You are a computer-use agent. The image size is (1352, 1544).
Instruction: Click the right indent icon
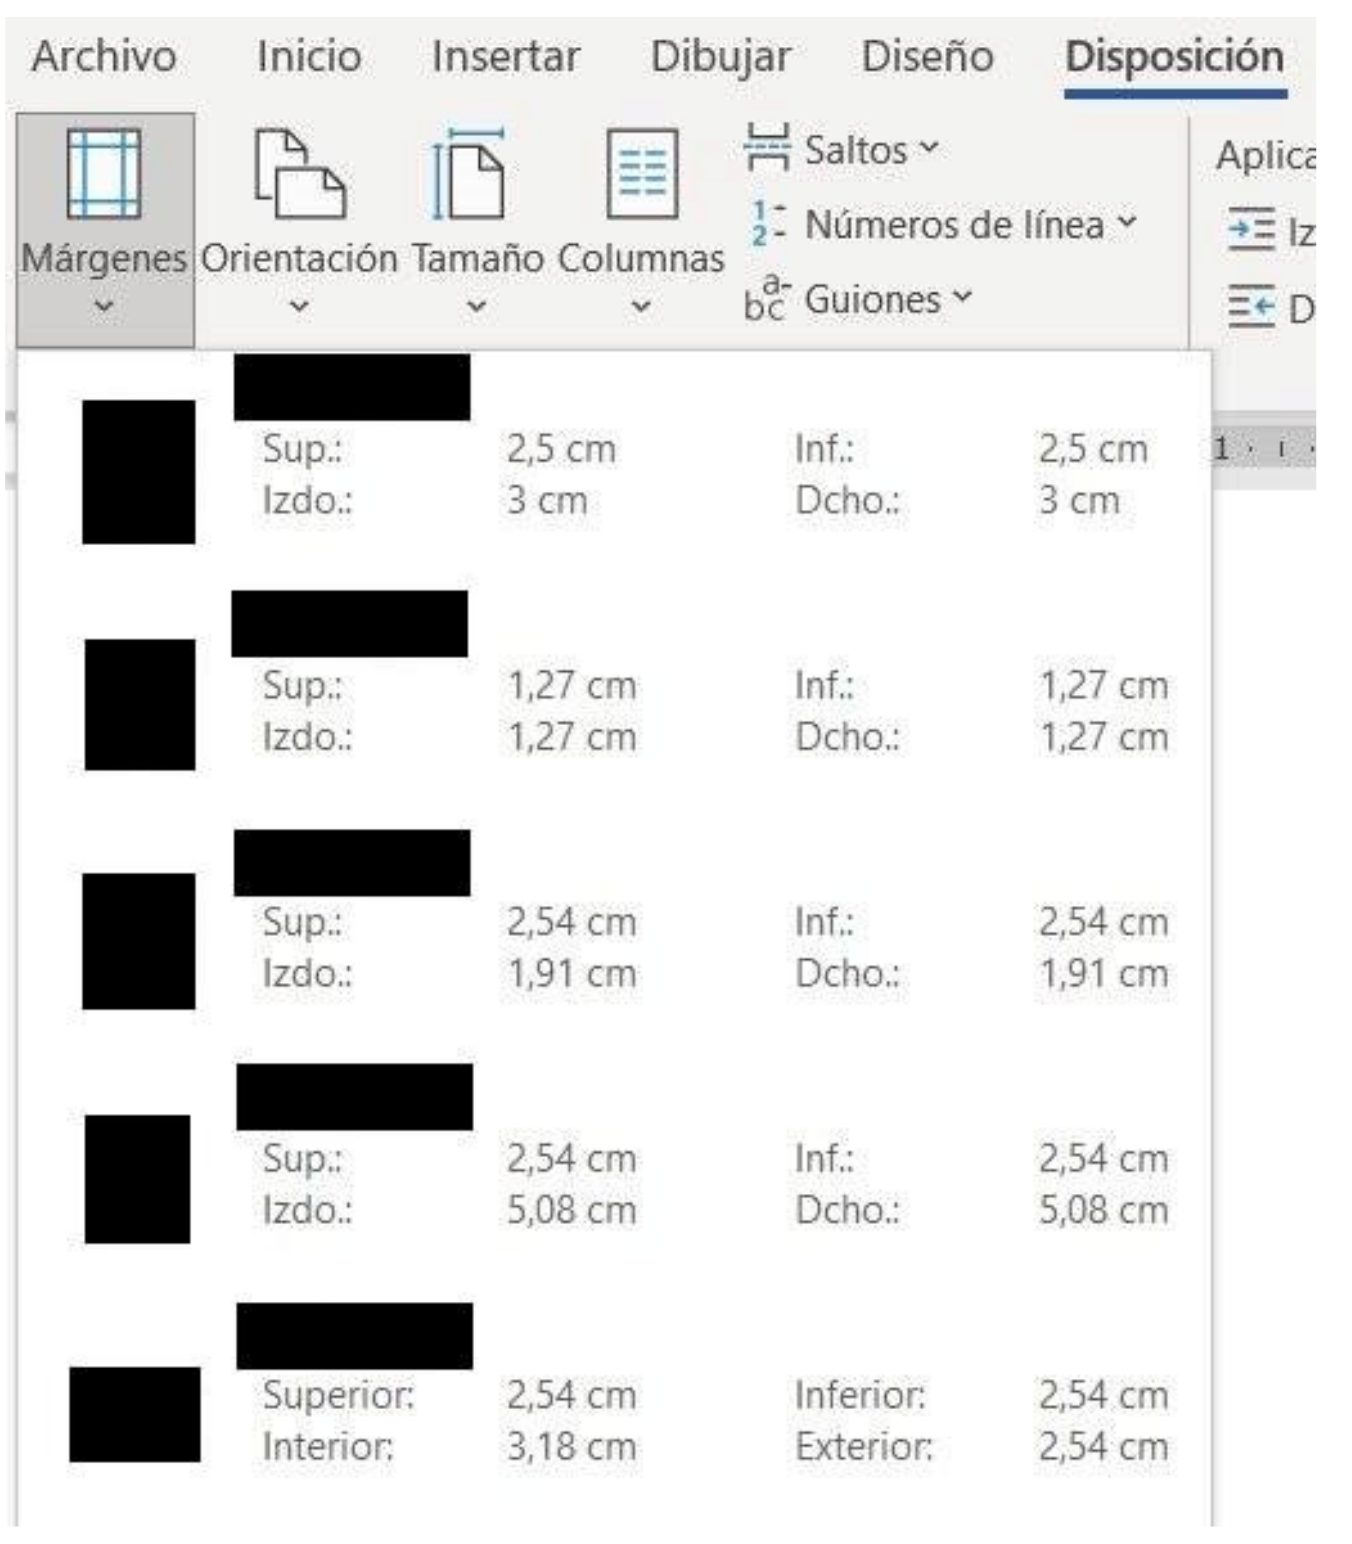[1251, 306]
